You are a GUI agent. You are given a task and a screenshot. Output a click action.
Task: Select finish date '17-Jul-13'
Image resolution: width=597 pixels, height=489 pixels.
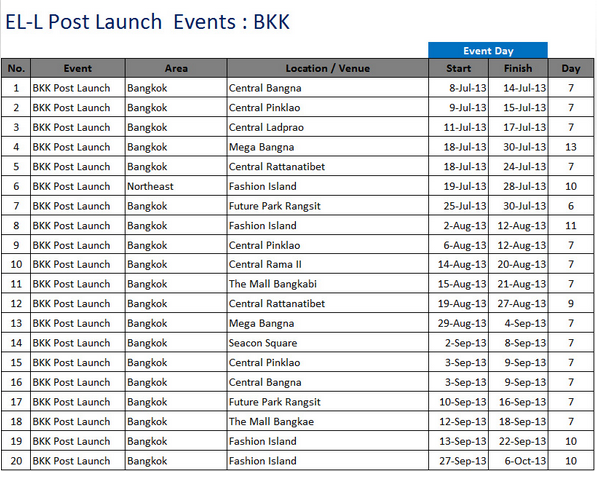pos(518,127)
